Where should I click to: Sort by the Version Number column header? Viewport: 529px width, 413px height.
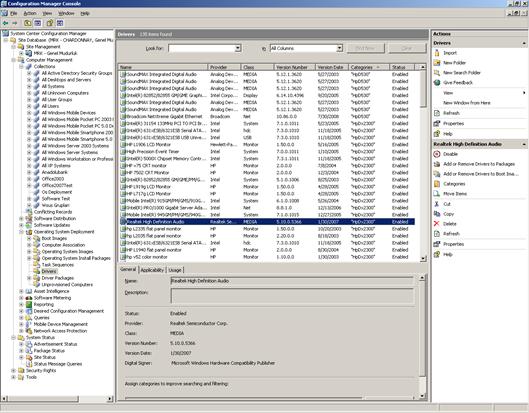295,67
